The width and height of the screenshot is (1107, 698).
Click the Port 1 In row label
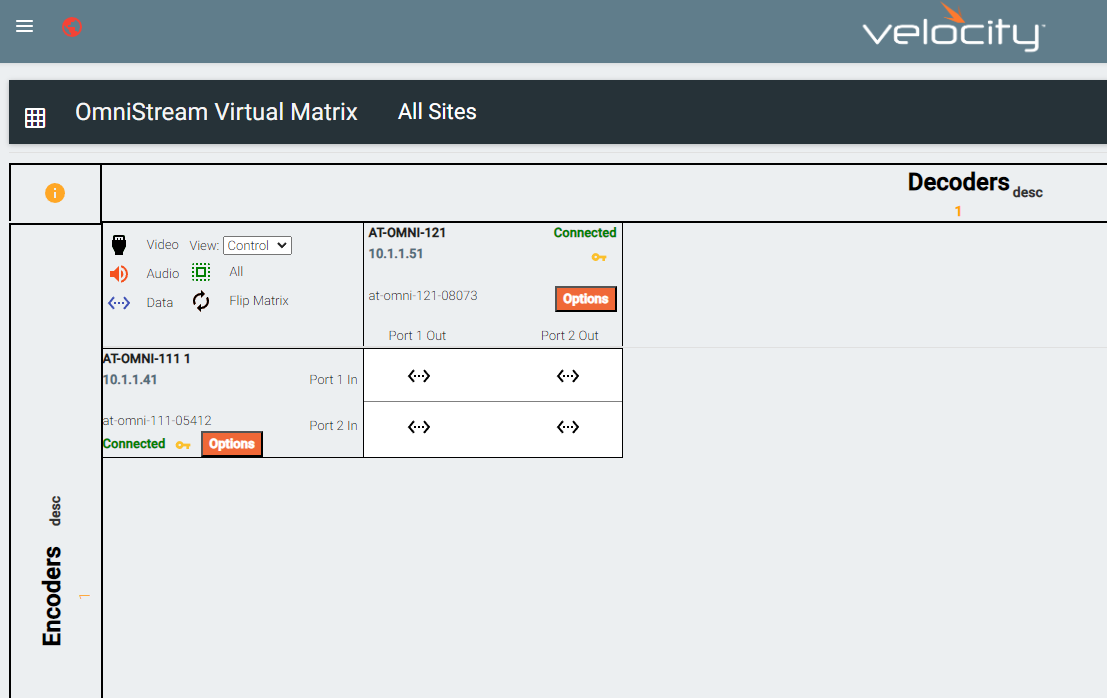pos(333,379)
